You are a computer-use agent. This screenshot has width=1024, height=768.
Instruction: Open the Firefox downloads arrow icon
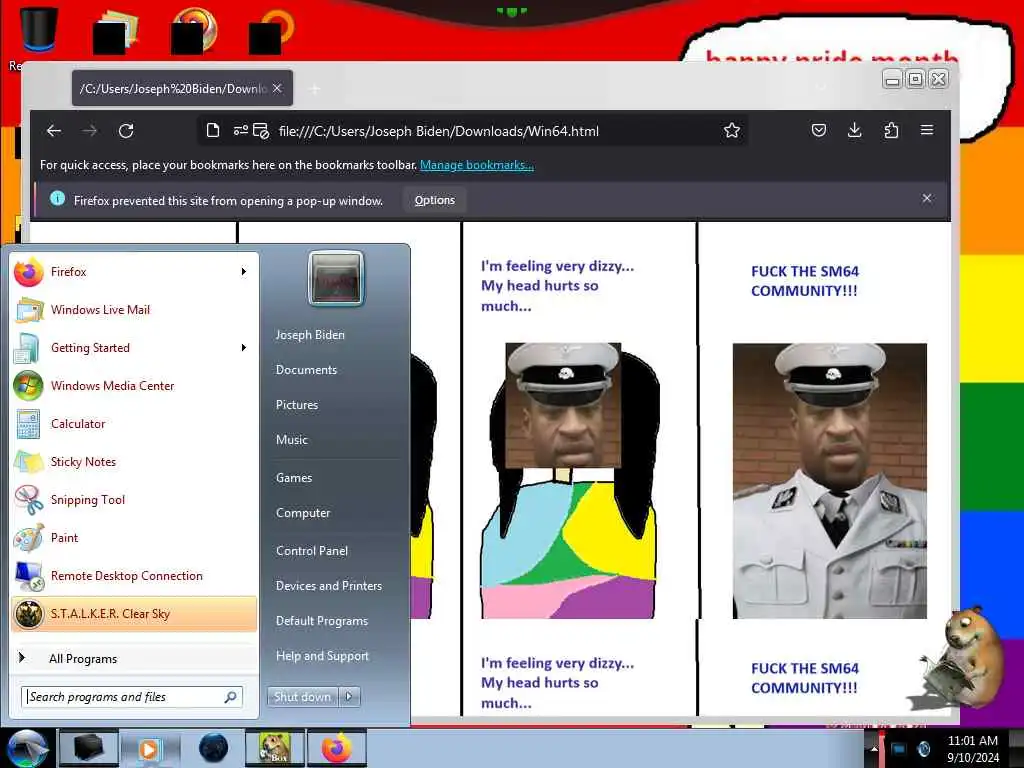point(854,130)
